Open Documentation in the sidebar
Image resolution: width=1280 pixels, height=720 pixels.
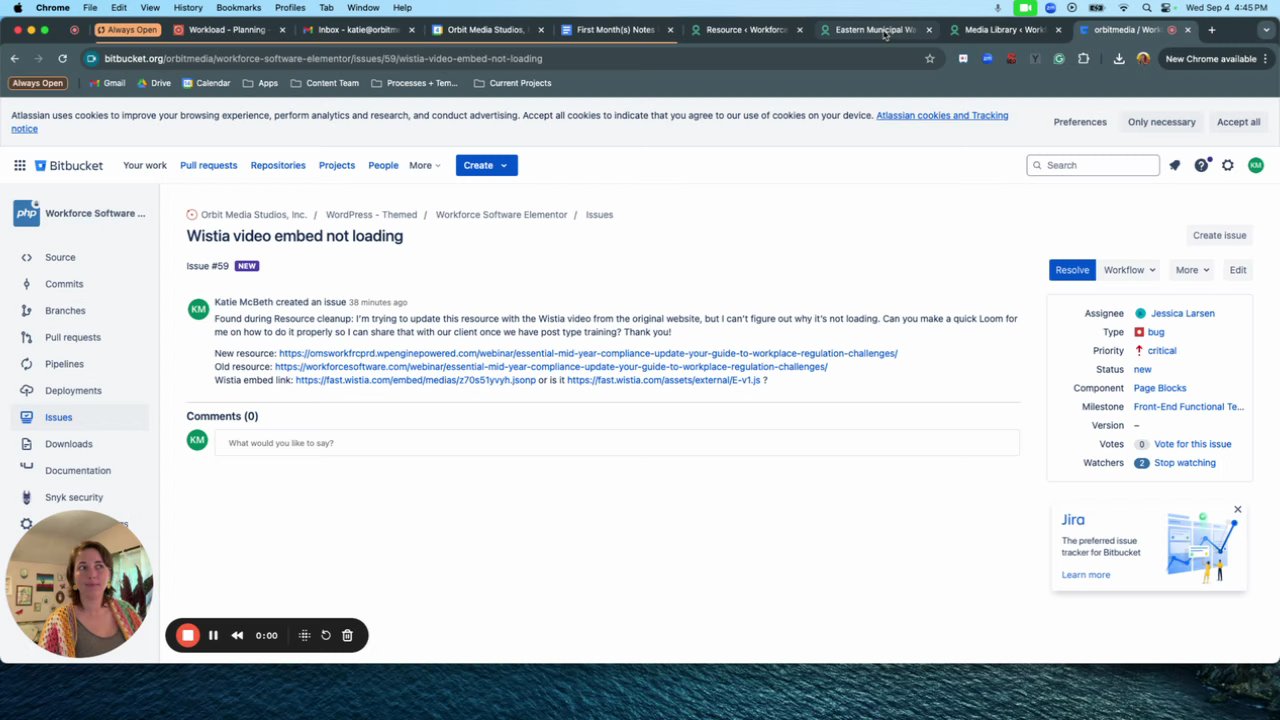78,471
